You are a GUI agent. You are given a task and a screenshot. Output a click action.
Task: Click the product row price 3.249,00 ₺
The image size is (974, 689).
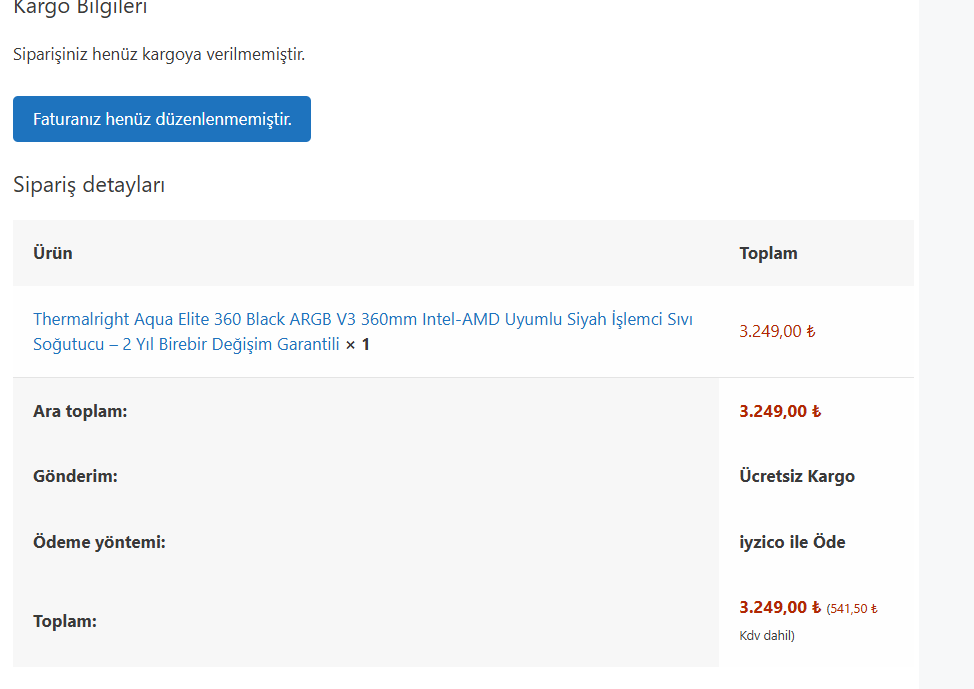point(777,332)
